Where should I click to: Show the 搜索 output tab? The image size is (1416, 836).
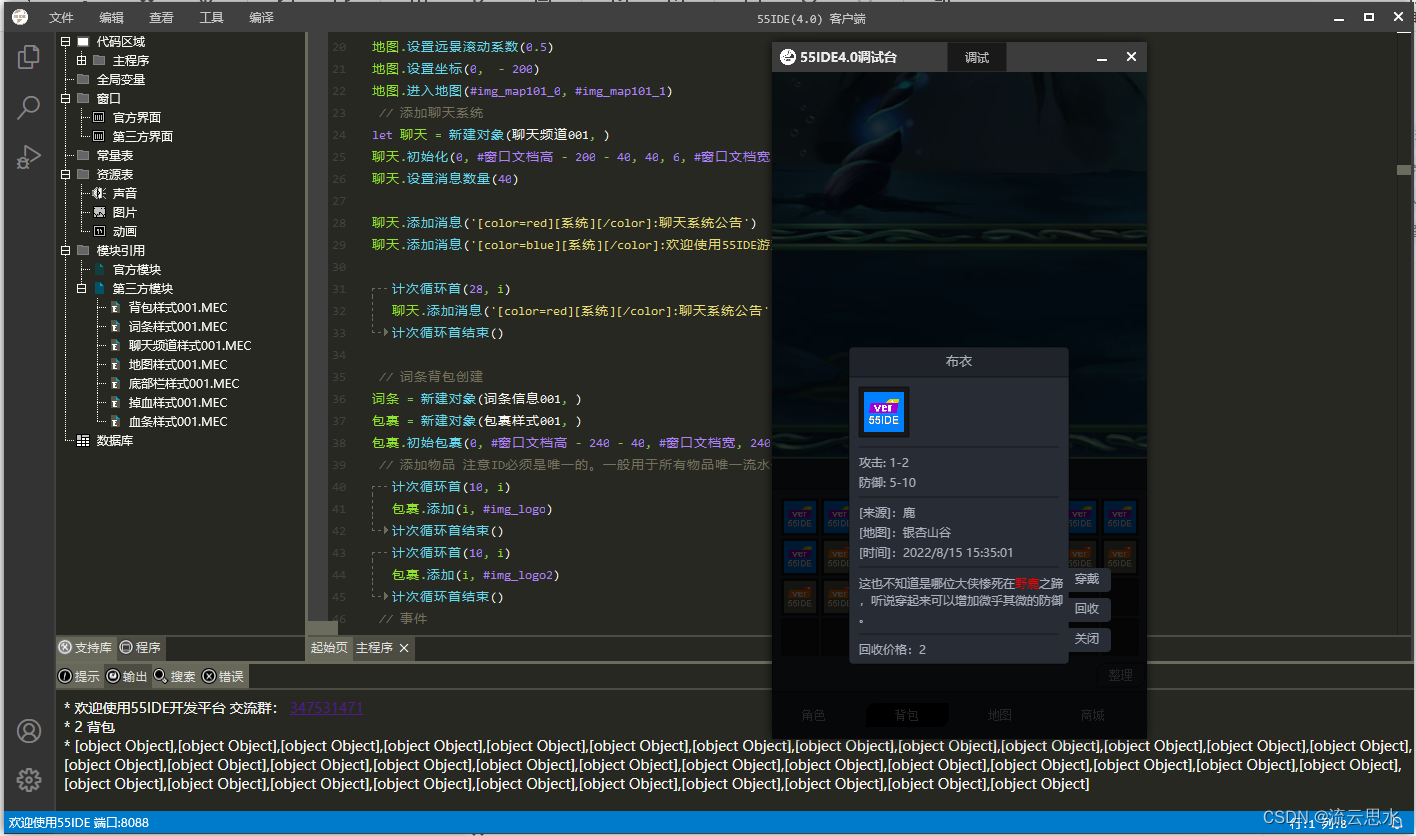[x=175, y=677]
